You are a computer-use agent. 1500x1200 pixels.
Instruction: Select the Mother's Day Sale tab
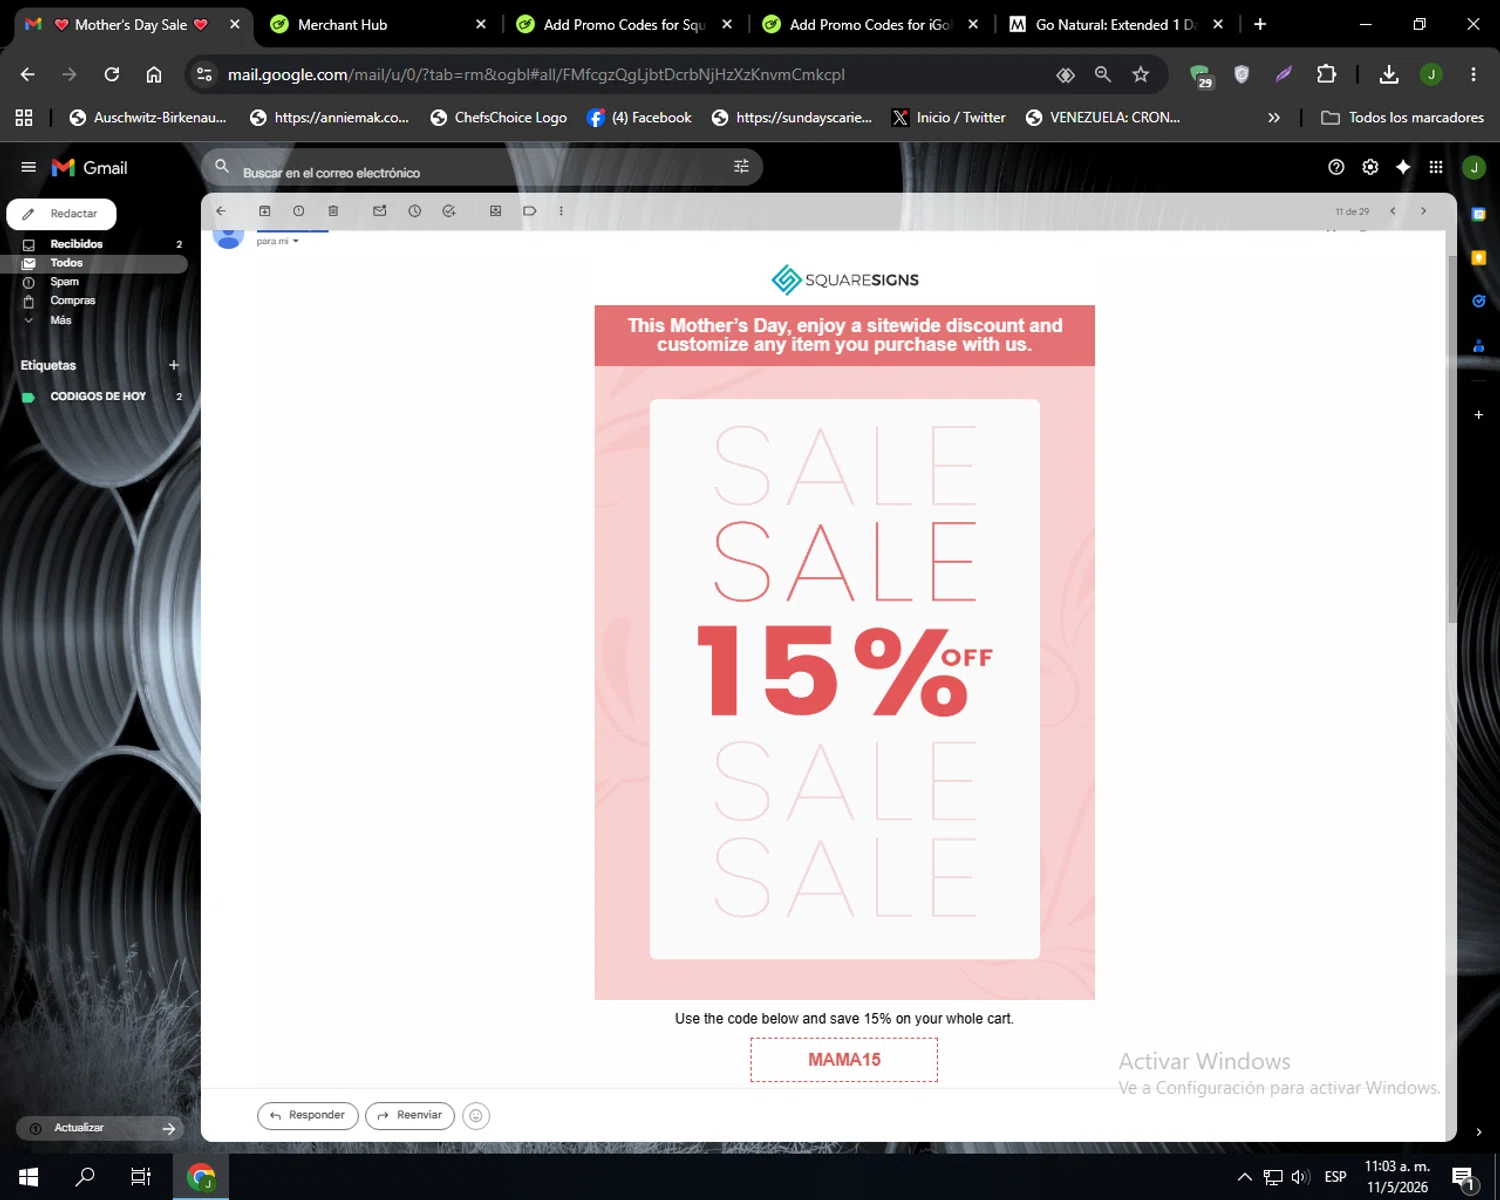pyautogui.click(x=131, y=24)
